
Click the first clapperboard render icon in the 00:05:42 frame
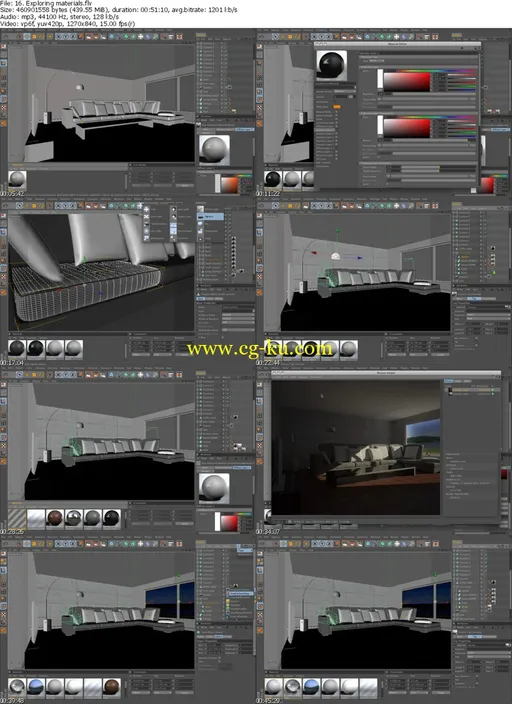point(88,36)
